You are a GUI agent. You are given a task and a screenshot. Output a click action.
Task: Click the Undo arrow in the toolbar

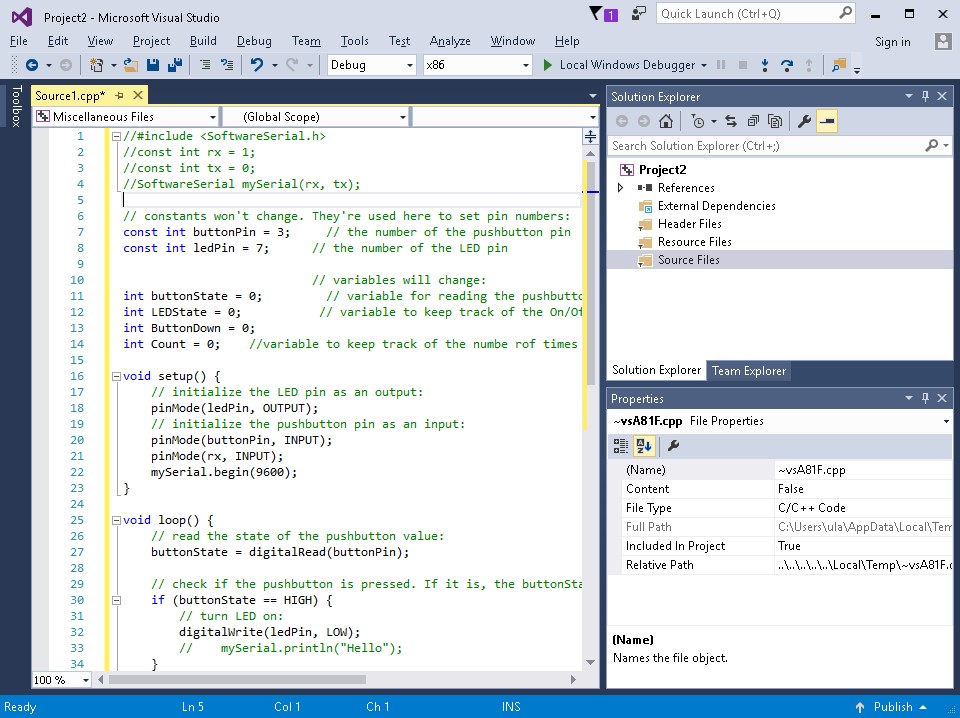(x=256, y=65)
